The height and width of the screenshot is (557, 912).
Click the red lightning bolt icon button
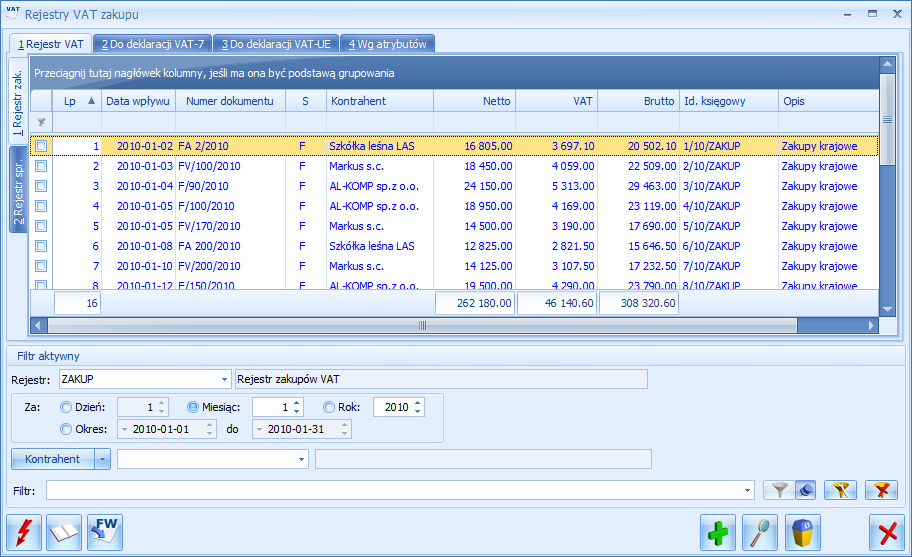(24, 532)
